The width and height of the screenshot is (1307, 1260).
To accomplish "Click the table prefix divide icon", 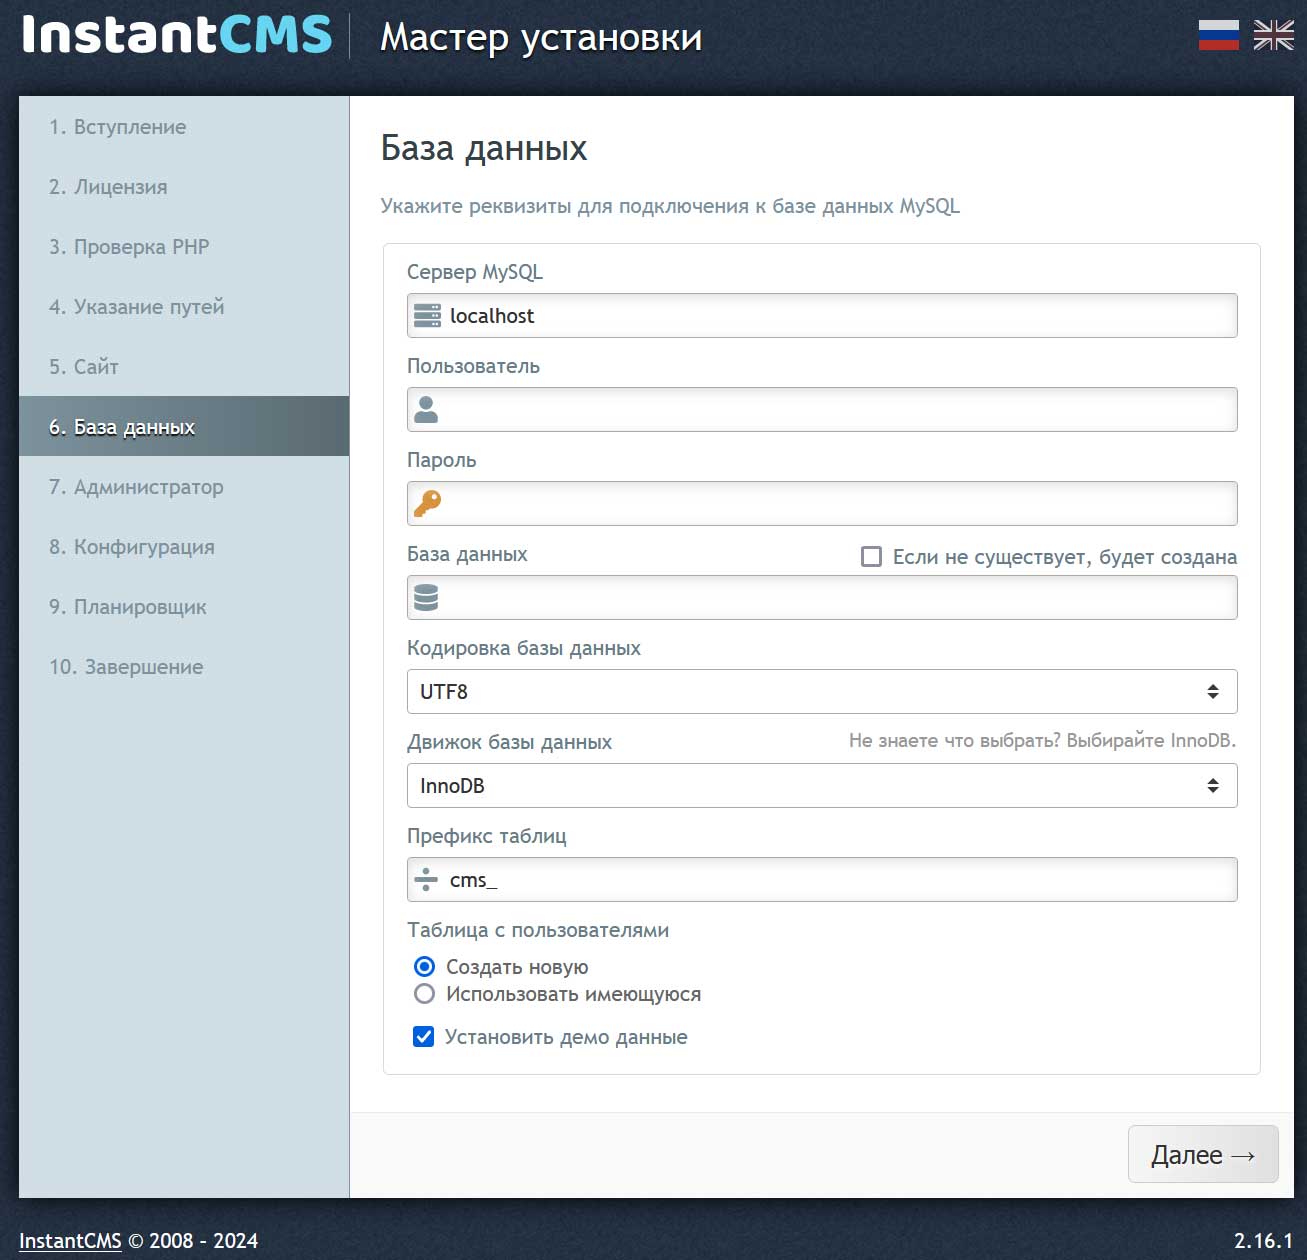I will pos(426,879).
